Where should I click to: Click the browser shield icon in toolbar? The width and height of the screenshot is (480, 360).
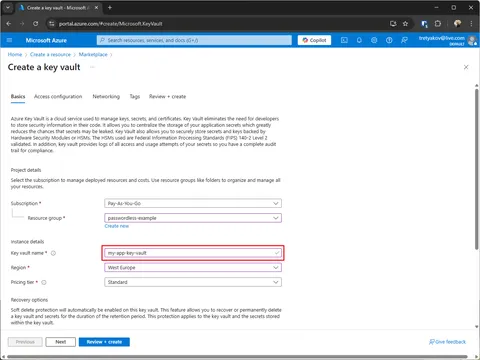click(x=424, y=24)
